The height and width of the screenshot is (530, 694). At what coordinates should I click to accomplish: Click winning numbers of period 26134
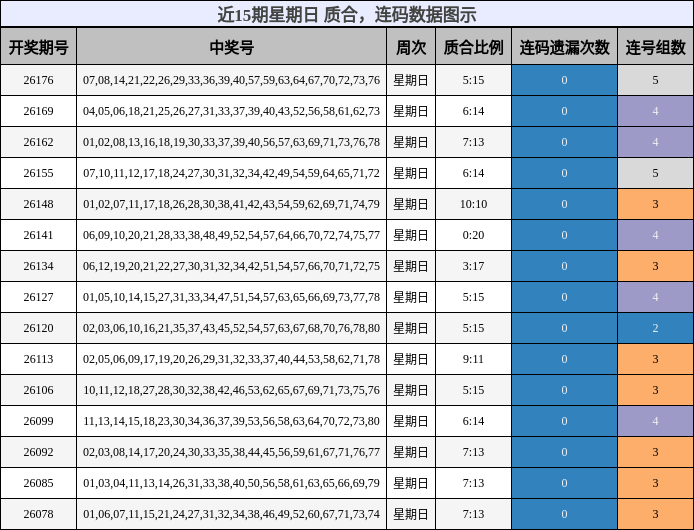pyautogui.click(x=231, y=266)
